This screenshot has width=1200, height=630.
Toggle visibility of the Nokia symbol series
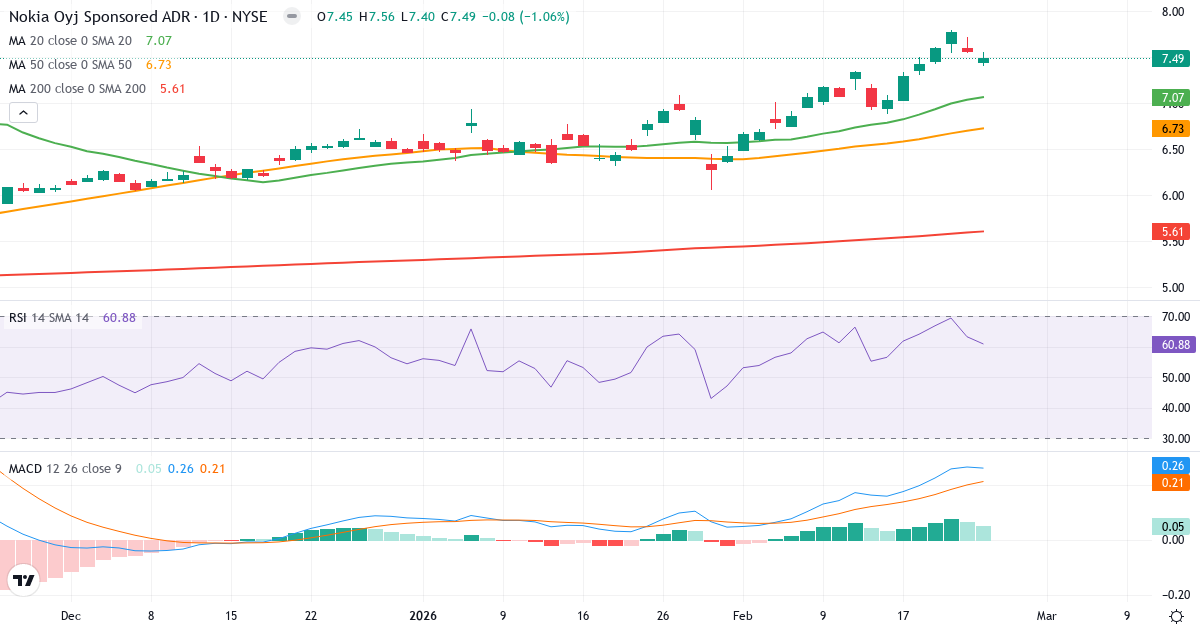click(291, 16)
